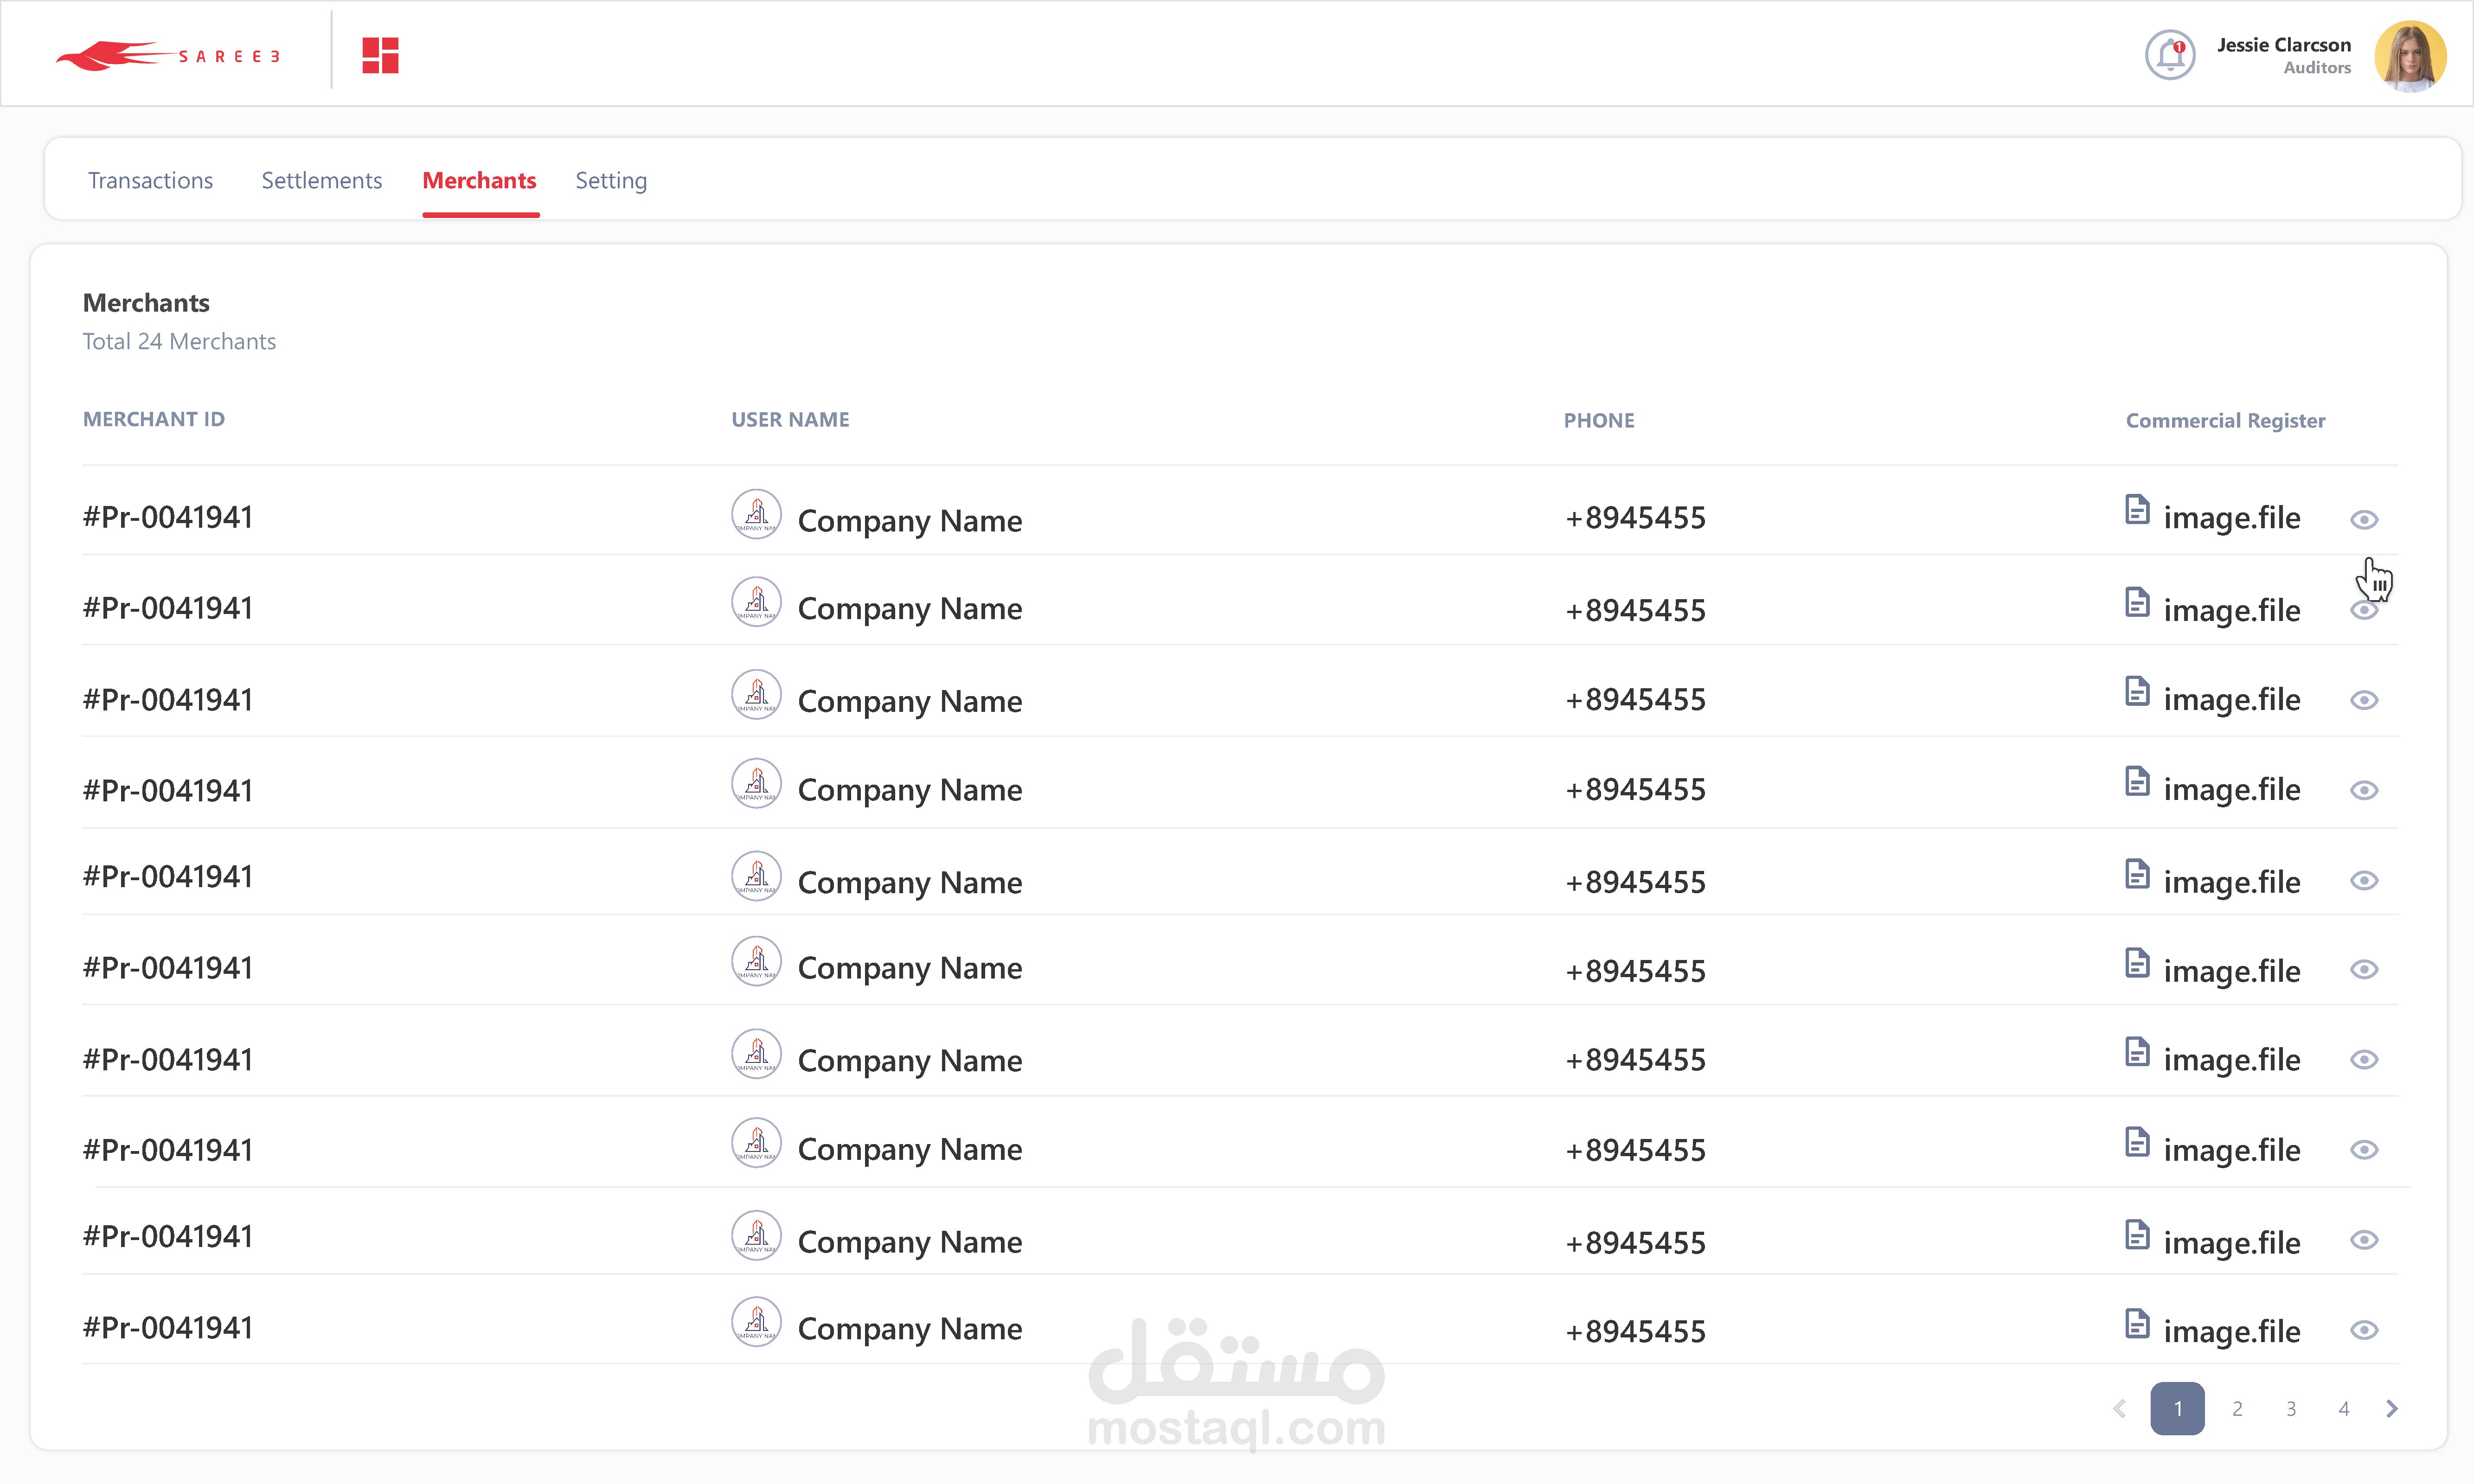Viewport: 2474px width, 1484px height.
Task: Jump to pagination page 2
Action: [x=2237, y=1409]
